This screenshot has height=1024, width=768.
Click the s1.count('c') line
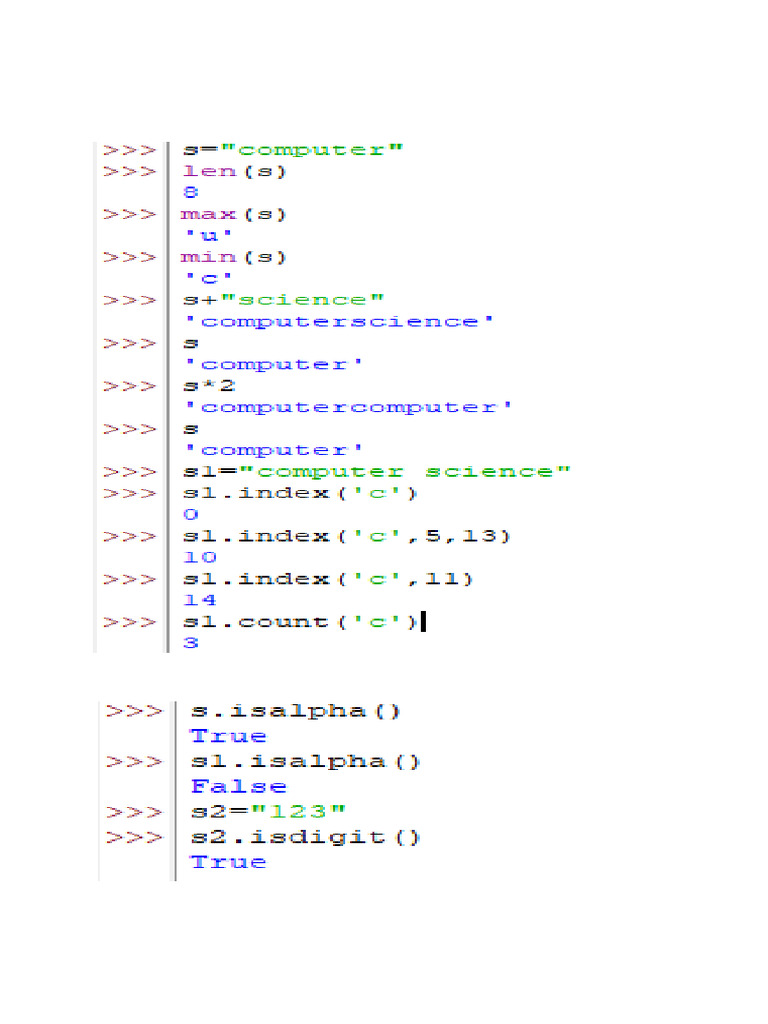tap(300, 622)
